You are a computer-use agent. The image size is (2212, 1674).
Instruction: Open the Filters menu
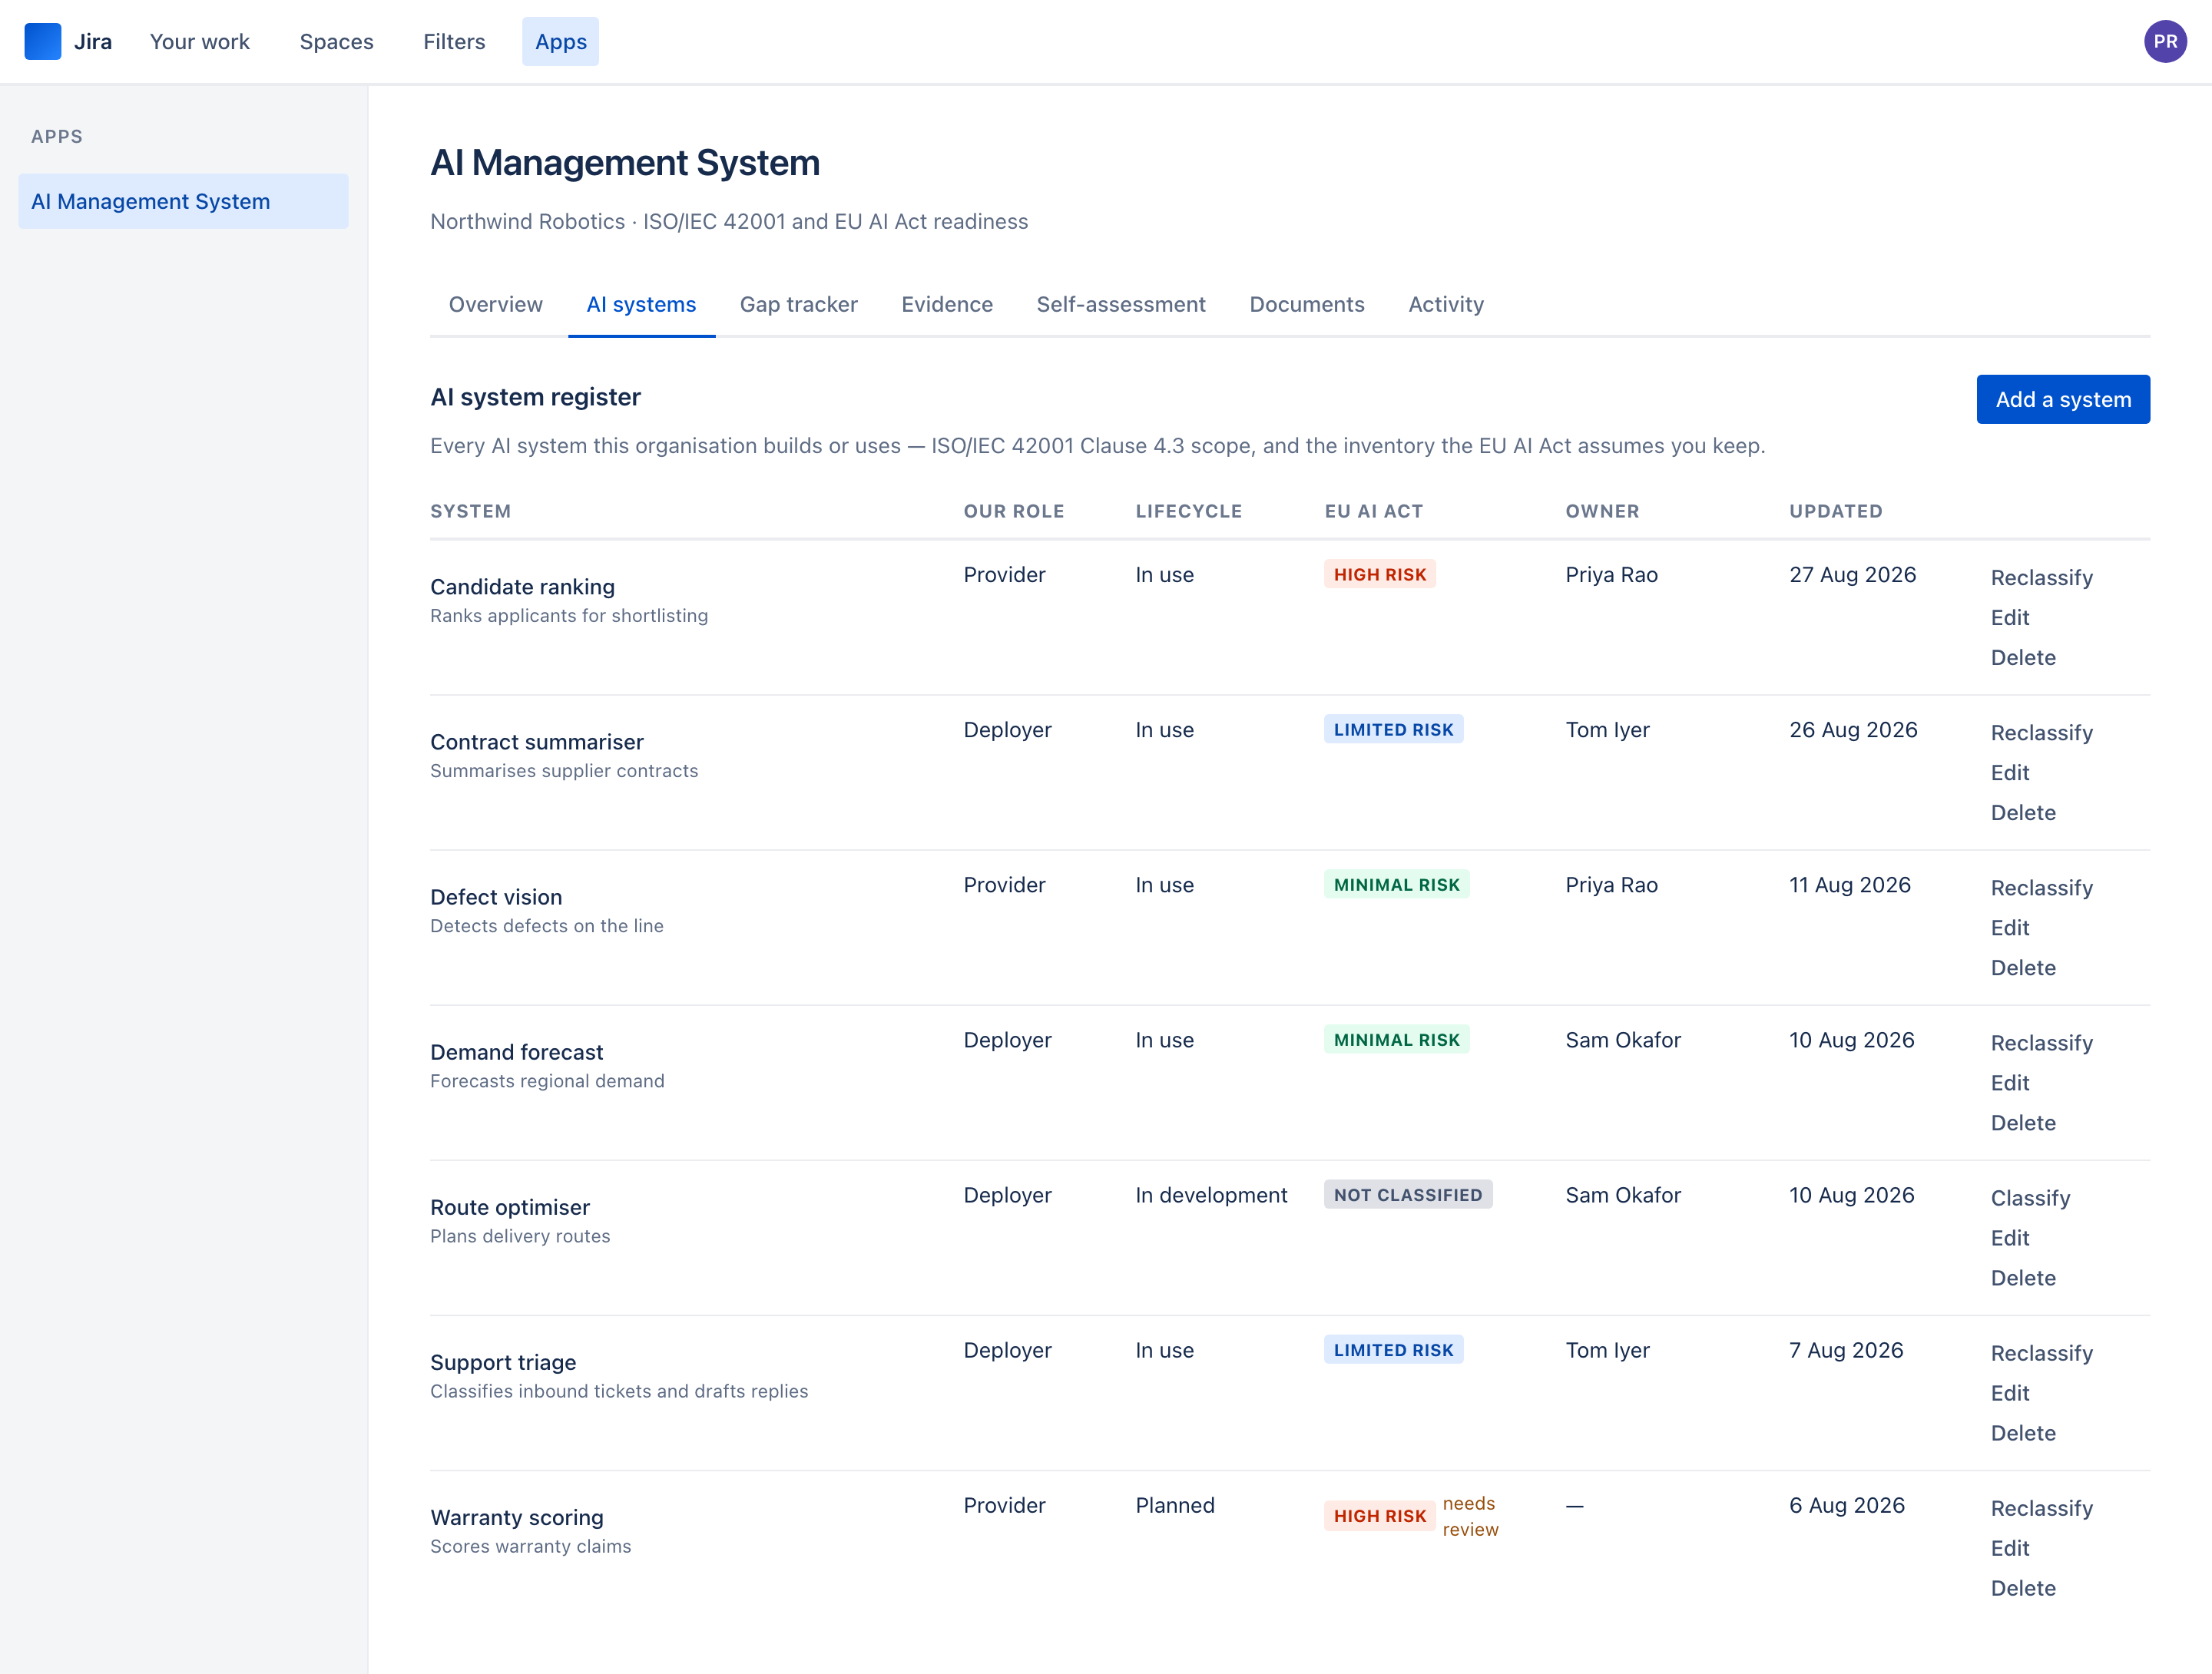click(454, 42)
